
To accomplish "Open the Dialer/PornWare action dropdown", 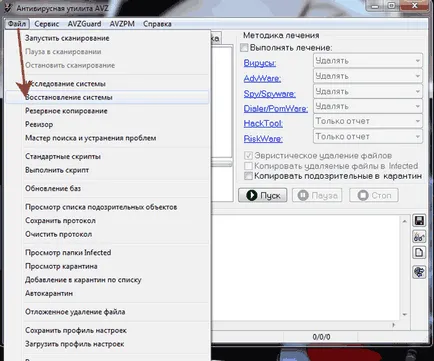I will pyautogui.click(x=368, y=106).
